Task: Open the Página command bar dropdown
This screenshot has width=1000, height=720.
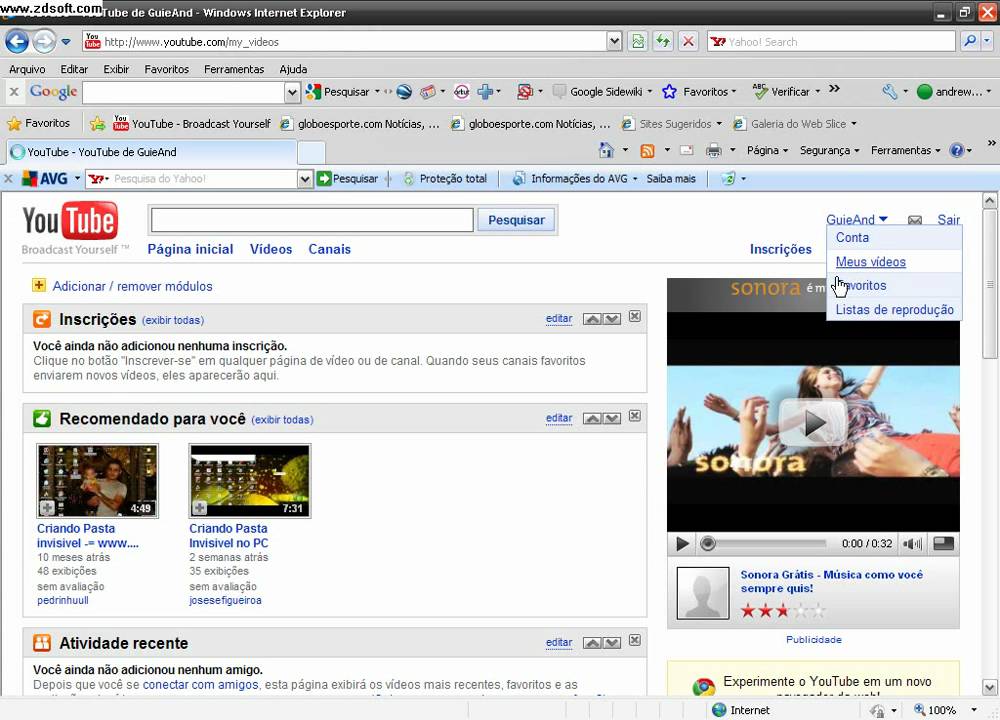Action: coord(768,151)
